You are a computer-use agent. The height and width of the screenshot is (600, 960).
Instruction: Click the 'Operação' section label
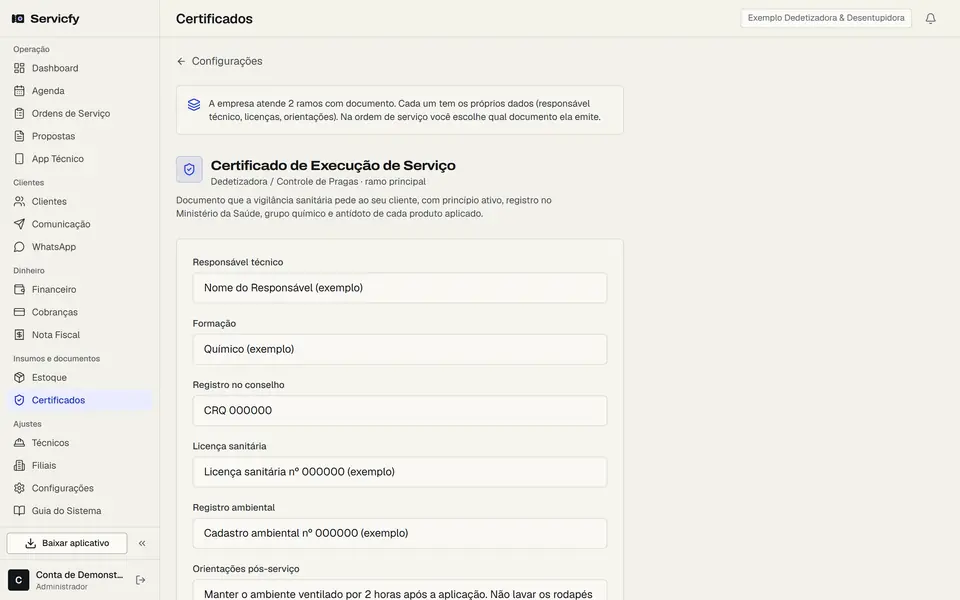(x=31, y=49)
